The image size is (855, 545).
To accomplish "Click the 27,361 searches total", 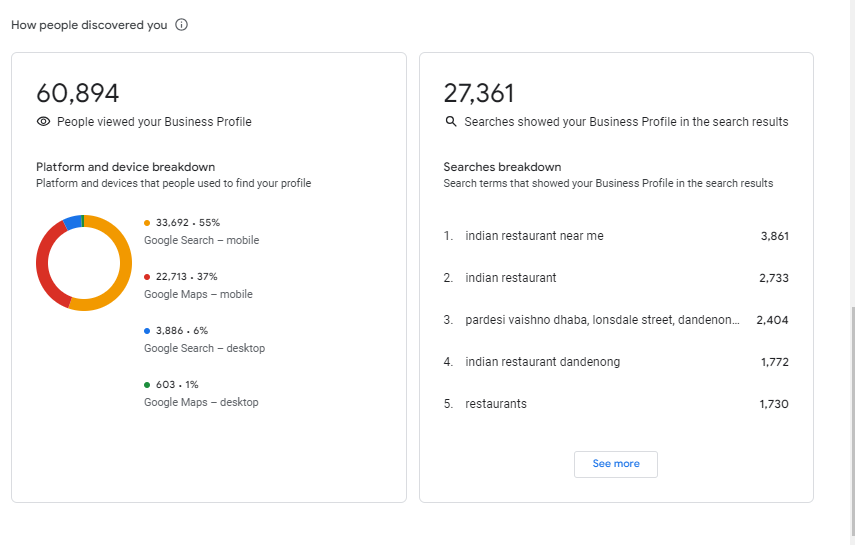I will pyautogui.click(x=479, y=94).
